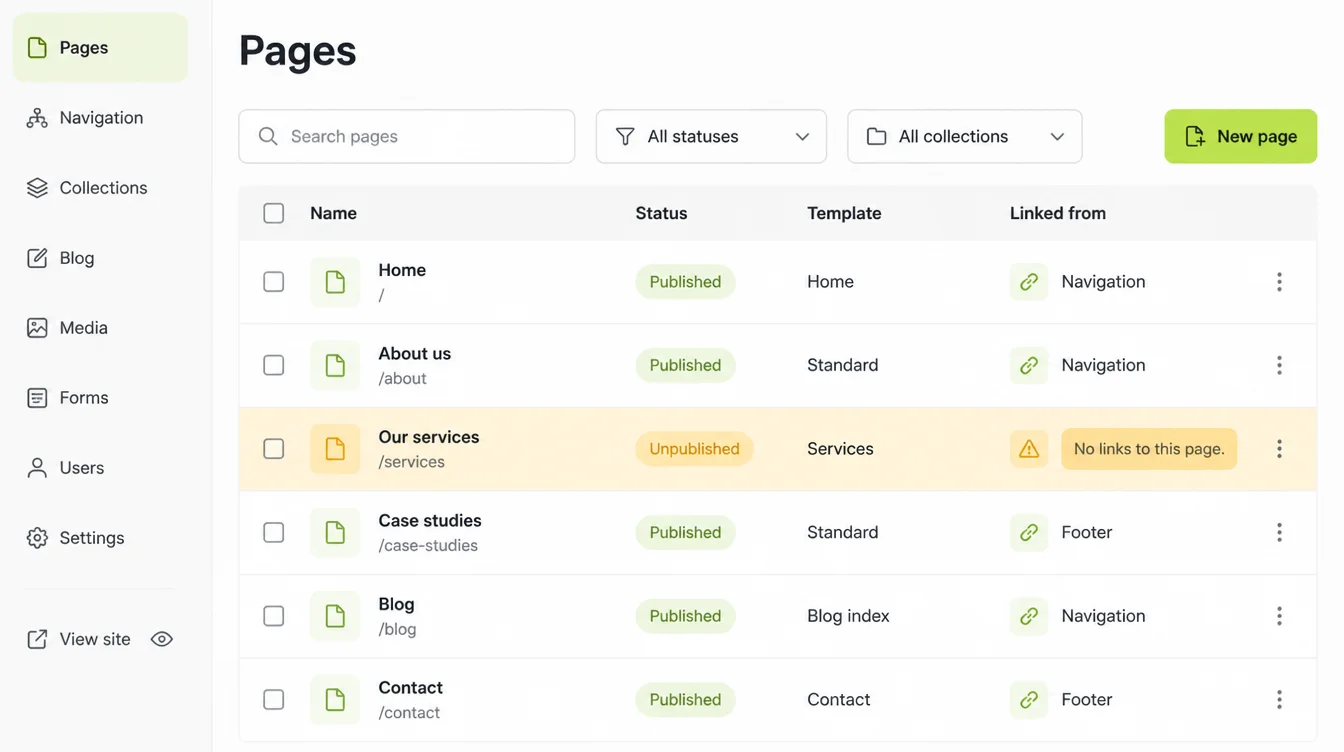Click the link icon in Contact row
This screenshot has height=752, width=1344.
[1029, 699]
